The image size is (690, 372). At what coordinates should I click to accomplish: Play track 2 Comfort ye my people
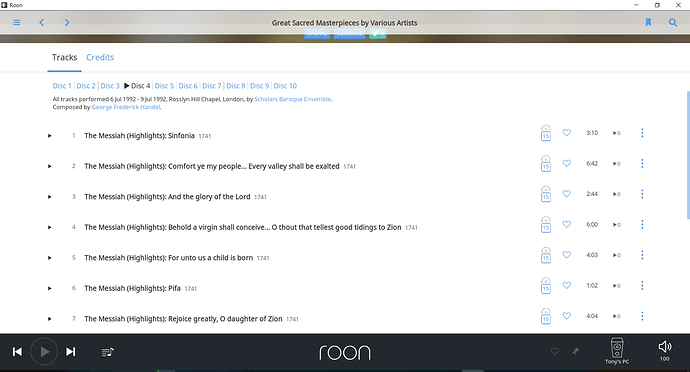tap(50, 166)
